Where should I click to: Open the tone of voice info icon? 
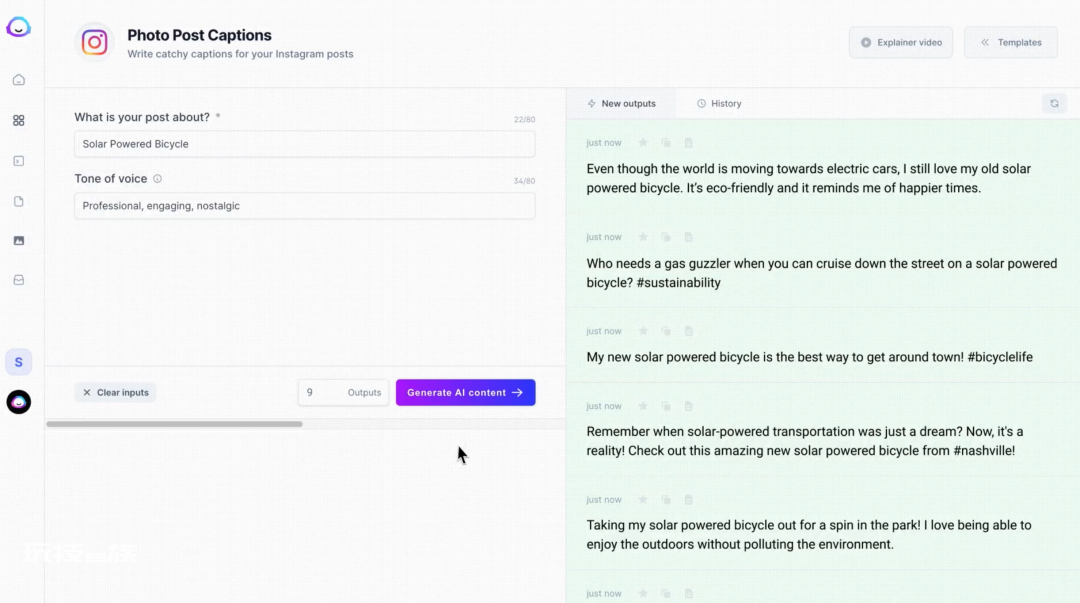pos(157,178)
